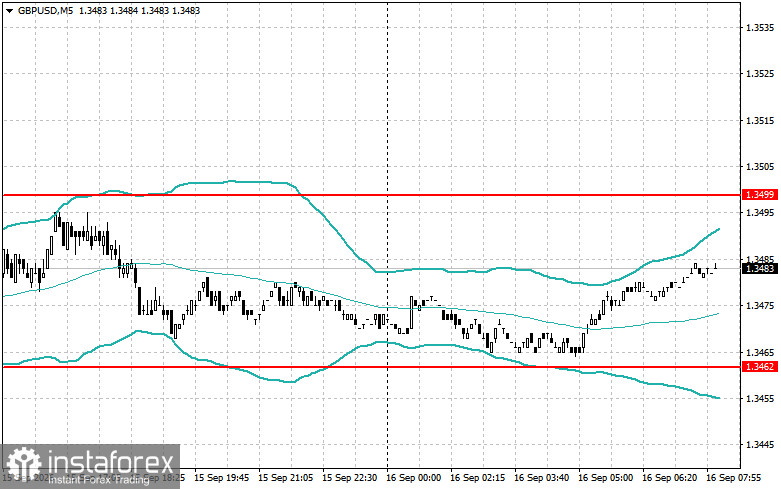Image resolution: width=781 pixels, height=489 pixels.
Task: Click the 1.3445 price scale label
Action: [x=760, y=445]
